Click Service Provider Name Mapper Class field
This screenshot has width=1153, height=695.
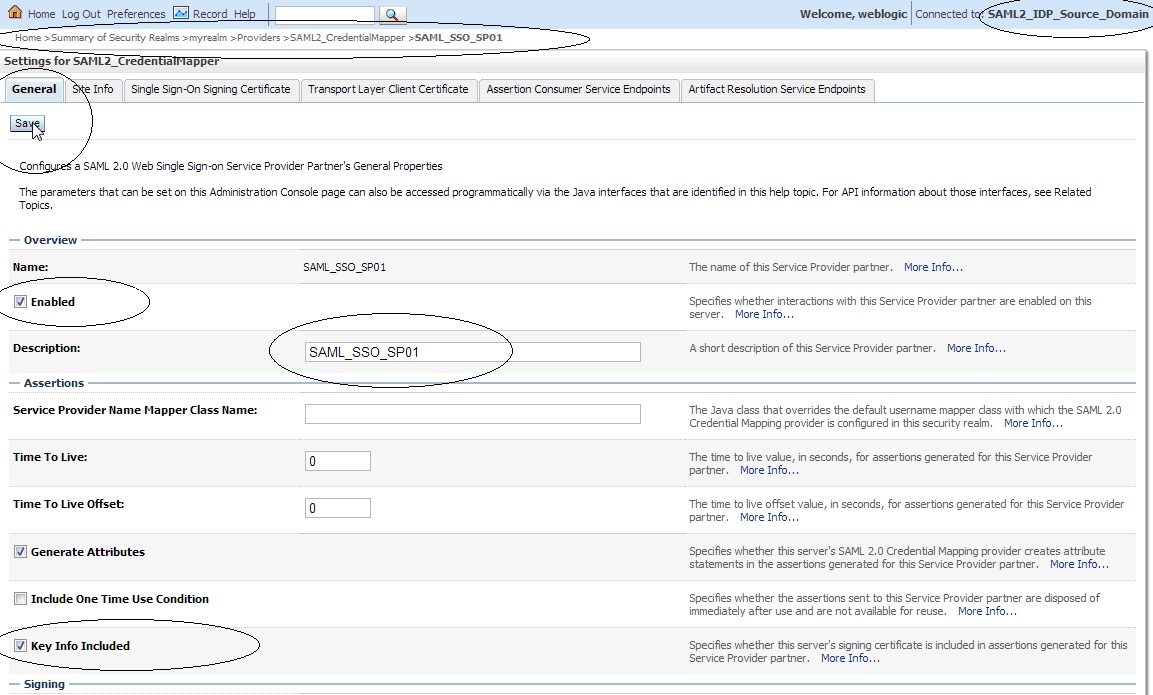[x=473, y=414]
